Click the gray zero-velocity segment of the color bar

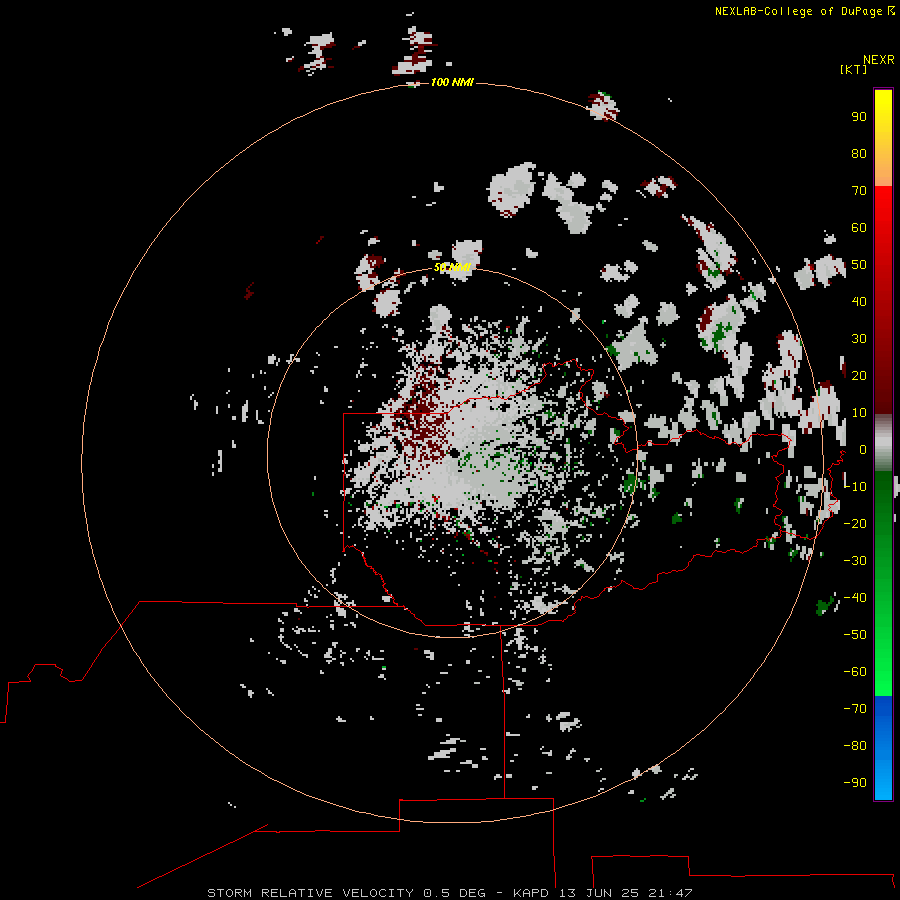pos(883,443)
